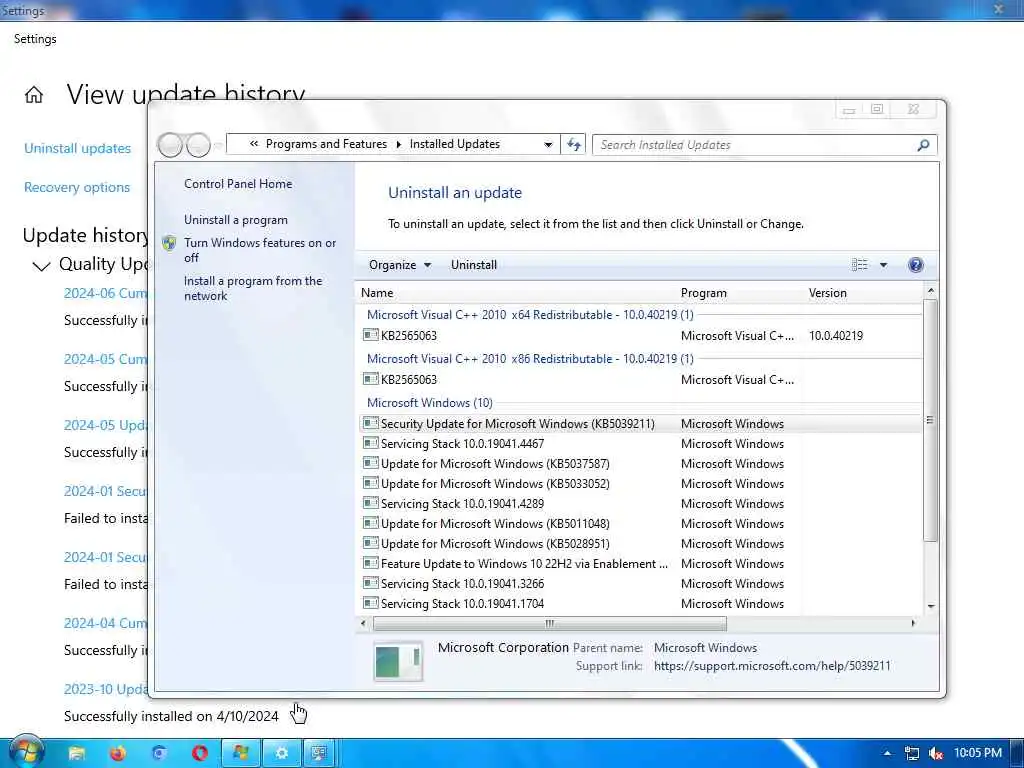Screen dimensions: 1024x768
Task: Click the icon of Update KB5037587
Action: 370,464
